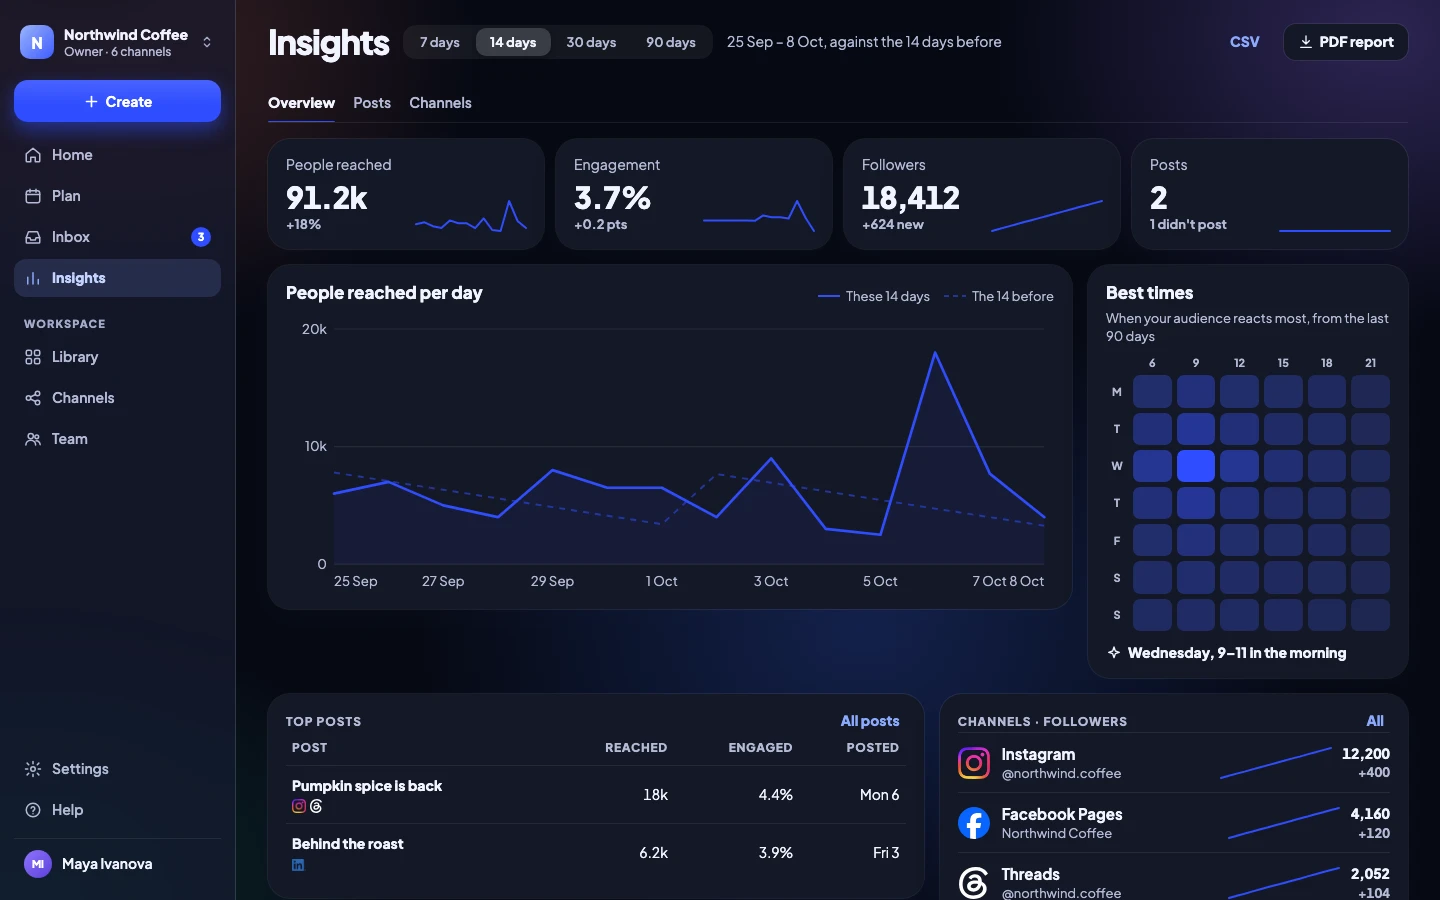Open the People reached summary card

pos(406,194)
